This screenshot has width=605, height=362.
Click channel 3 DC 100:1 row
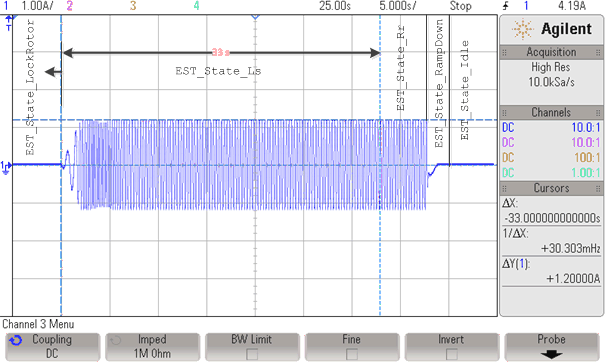(x=551, y=157)
